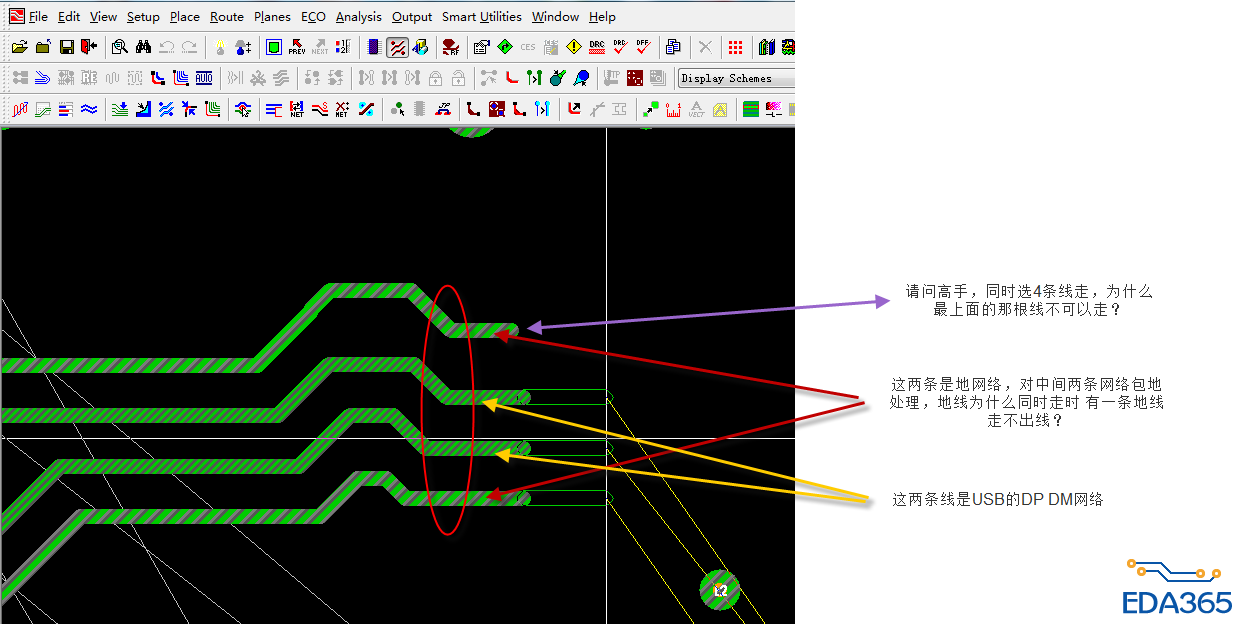1248x624 pixels.
Task: Open the Help menu
Action: [x=602, y=17]
